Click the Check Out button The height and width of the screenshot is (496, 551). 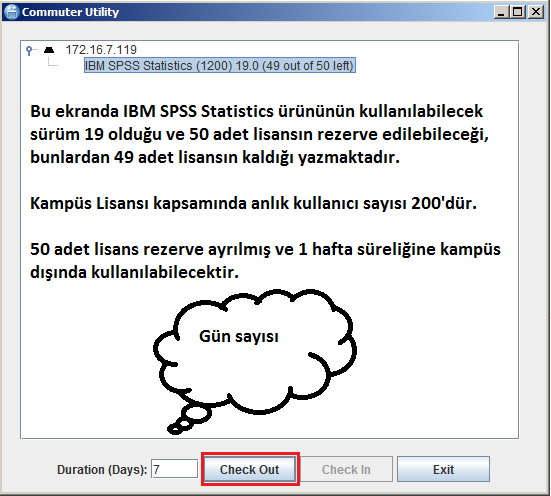250,469
